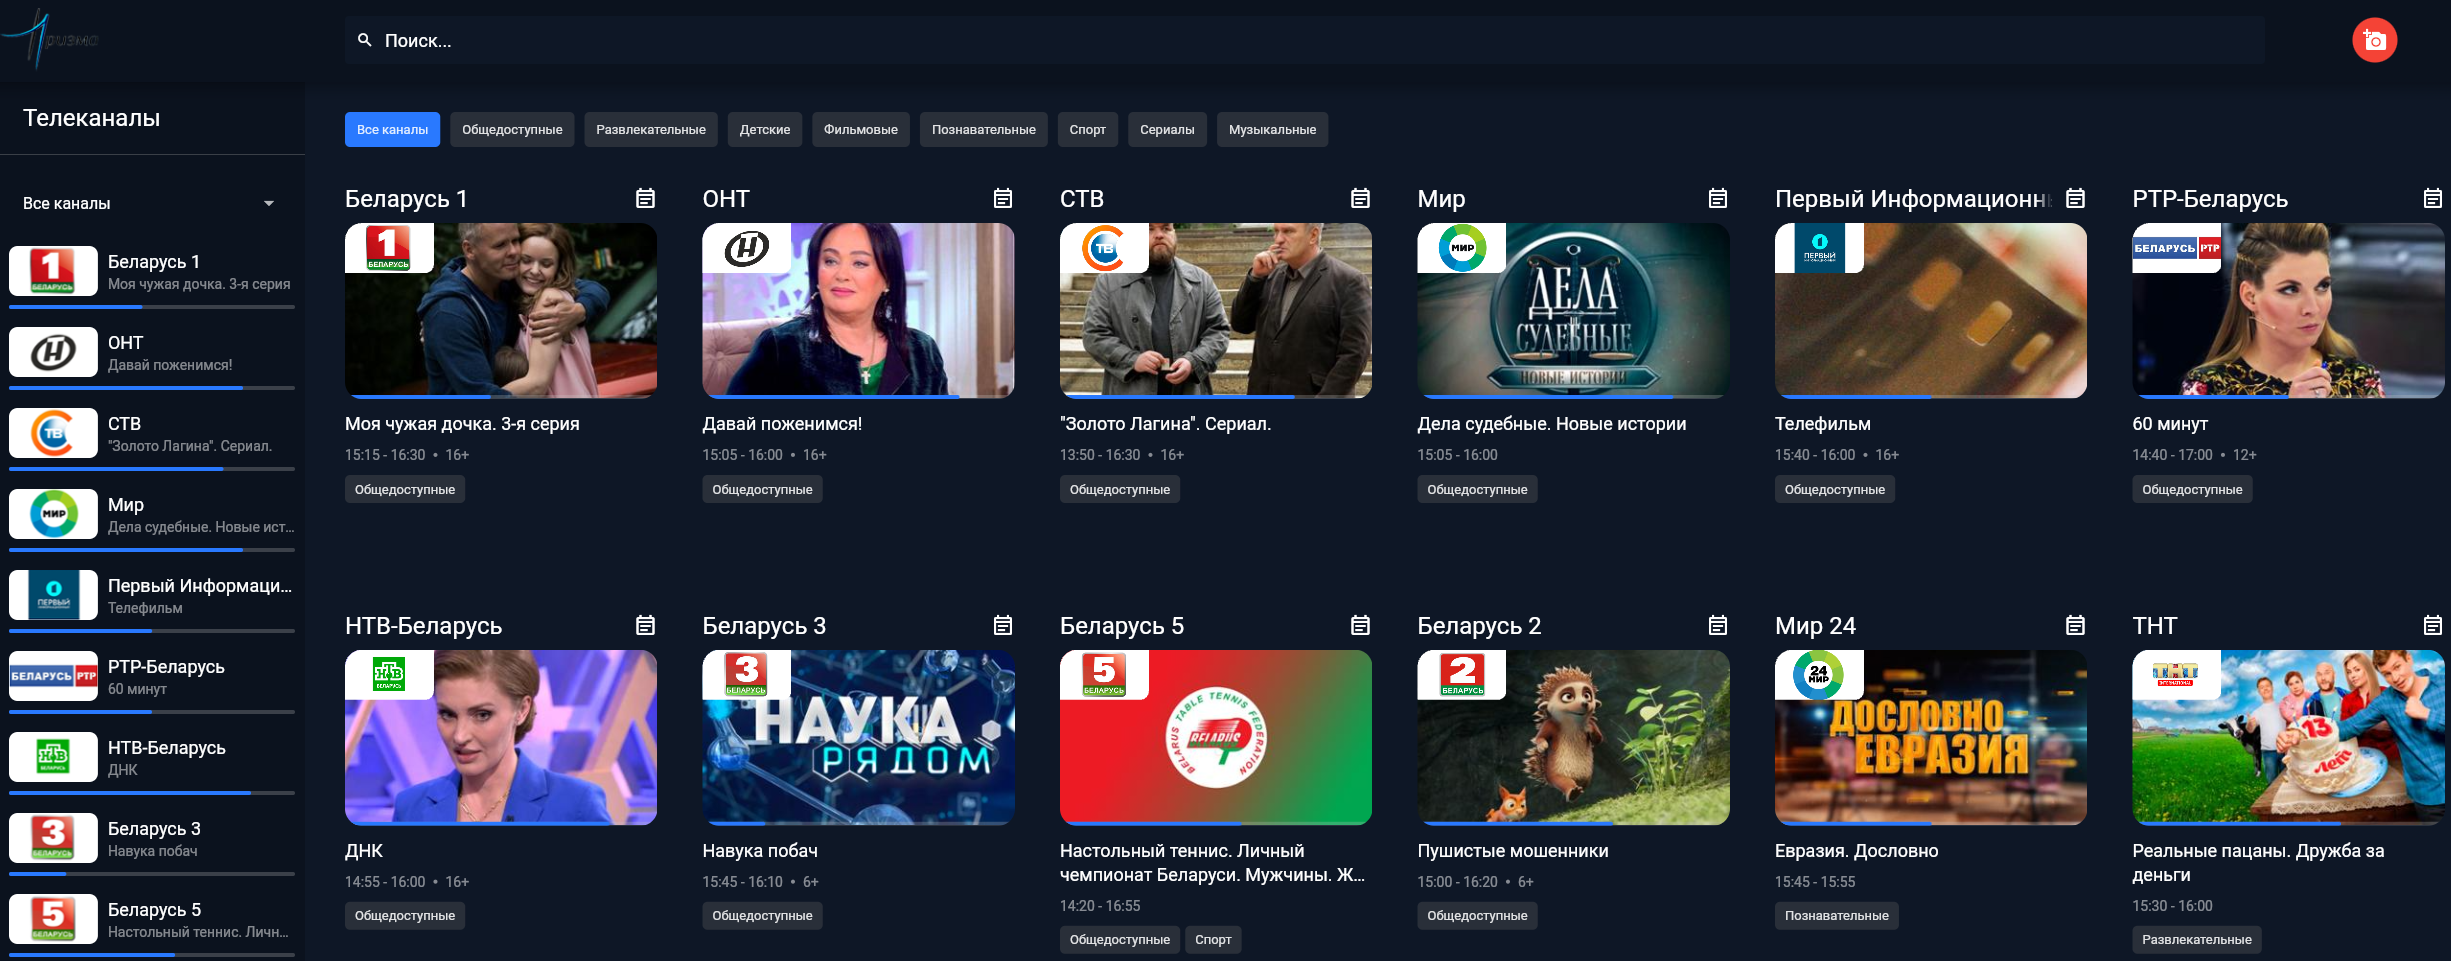Viewport: 2451px width, 961px height.
Task: Click the Спорт tag under Настольный теннис
Action: [x=1213, y=939]
